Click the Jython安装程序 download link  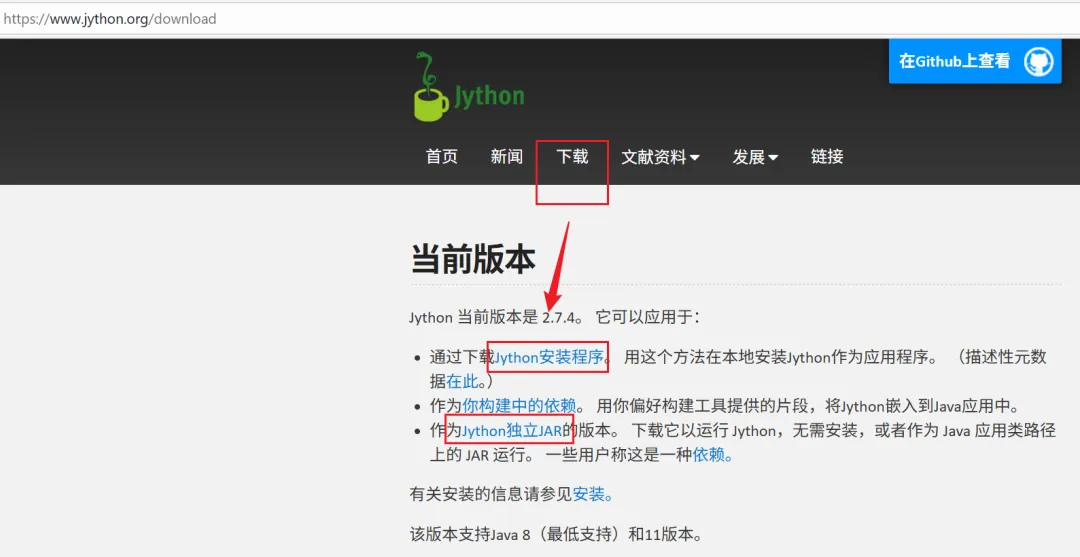549,357
